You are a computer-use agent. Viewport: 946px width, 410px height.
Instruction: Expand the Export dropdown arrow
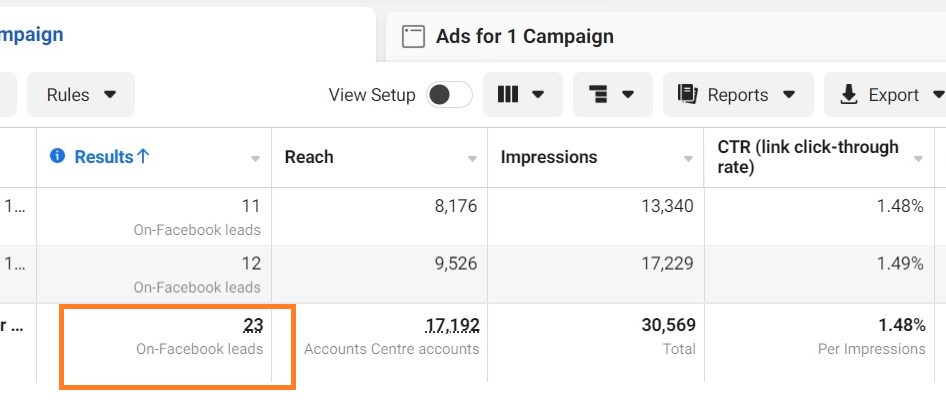(x=937, y=95)
